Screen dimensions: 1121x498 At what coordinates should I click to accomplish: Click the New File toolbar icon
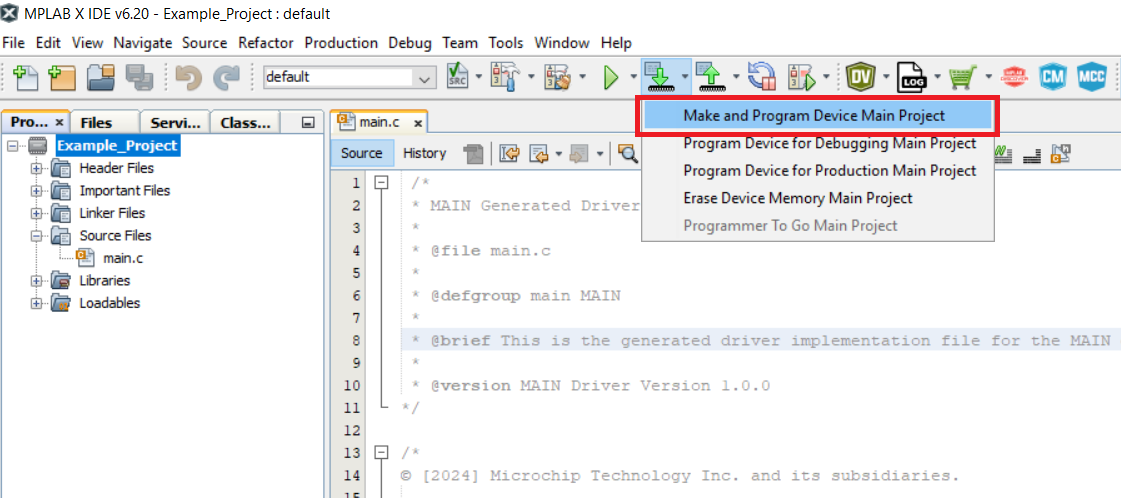coord(26,77)
